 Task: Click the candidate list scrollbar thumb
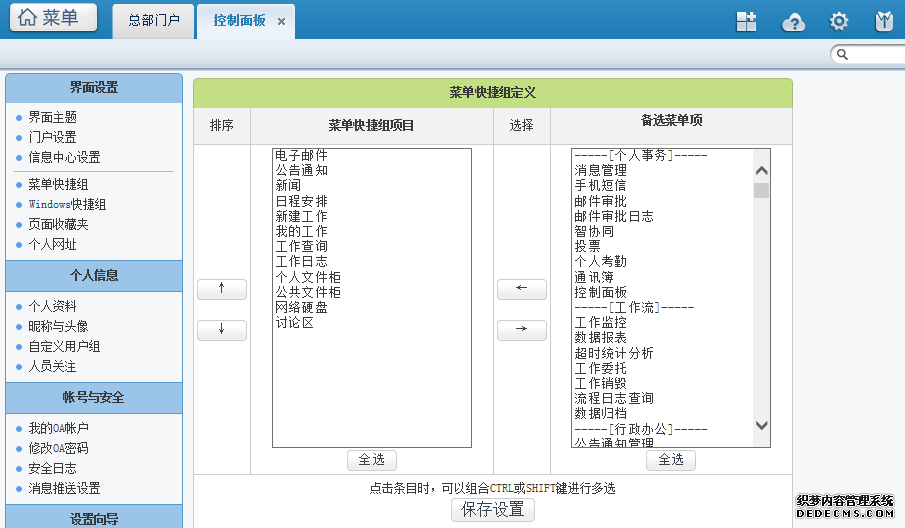[x=762, y=190]
